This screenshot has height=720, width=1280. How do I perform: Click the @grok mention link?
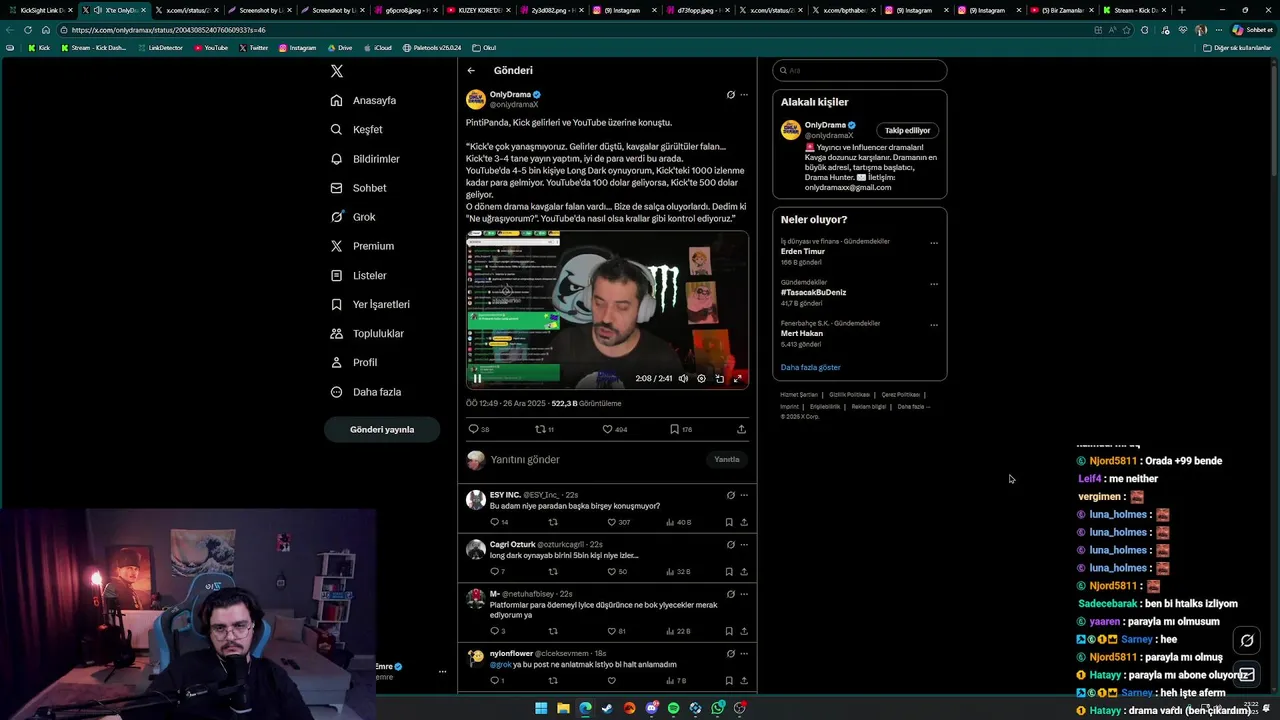pyautogui.click(x=500, y=664)
